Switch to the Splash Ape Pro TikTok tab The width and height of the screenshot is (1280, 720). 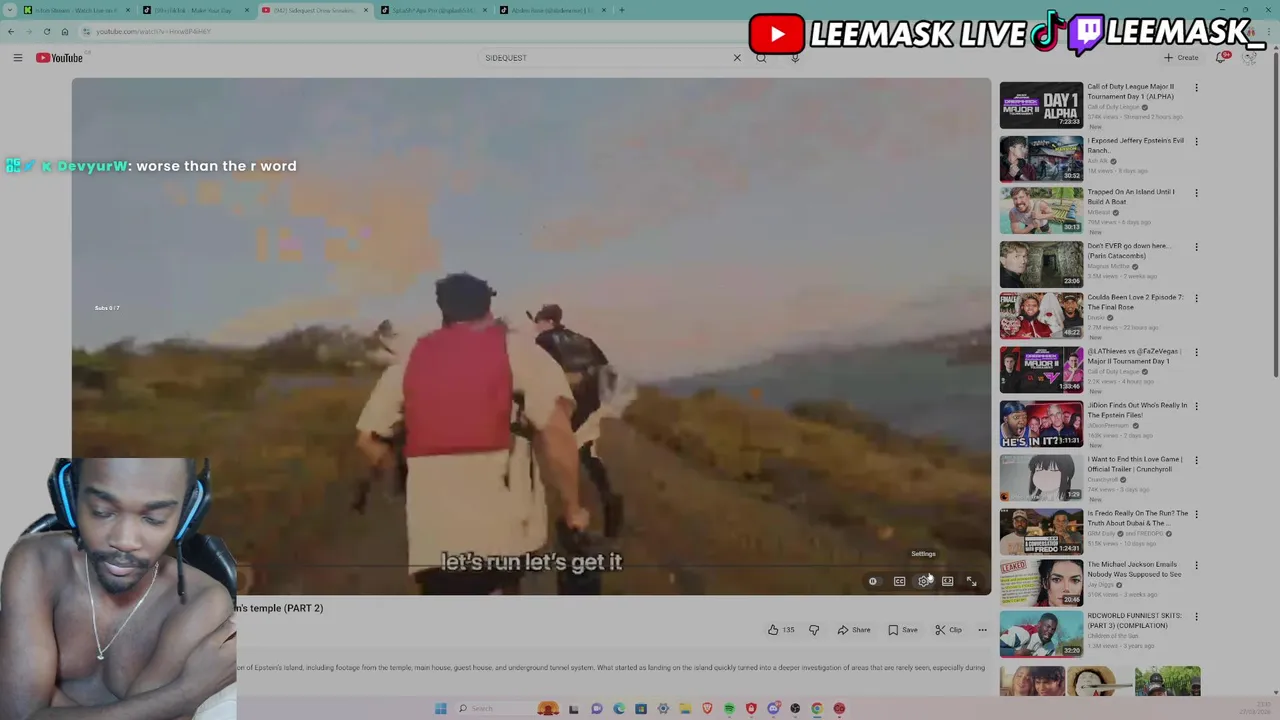tap(434, 10)
